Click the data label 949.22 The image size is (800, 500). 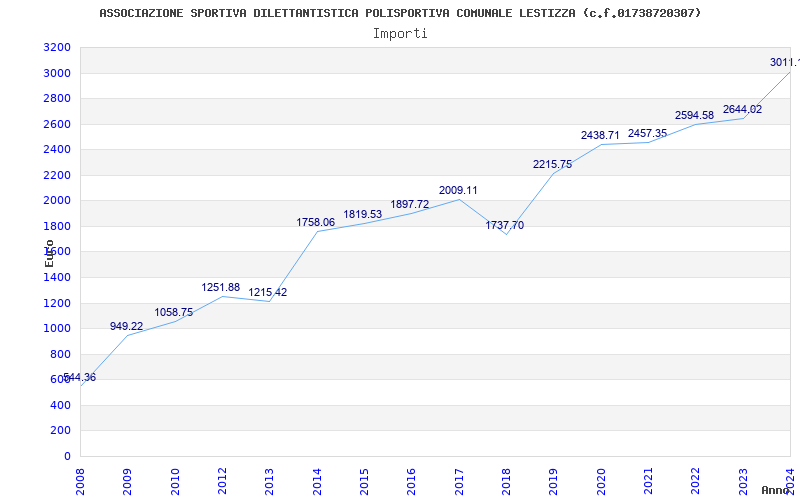[127, 326]
